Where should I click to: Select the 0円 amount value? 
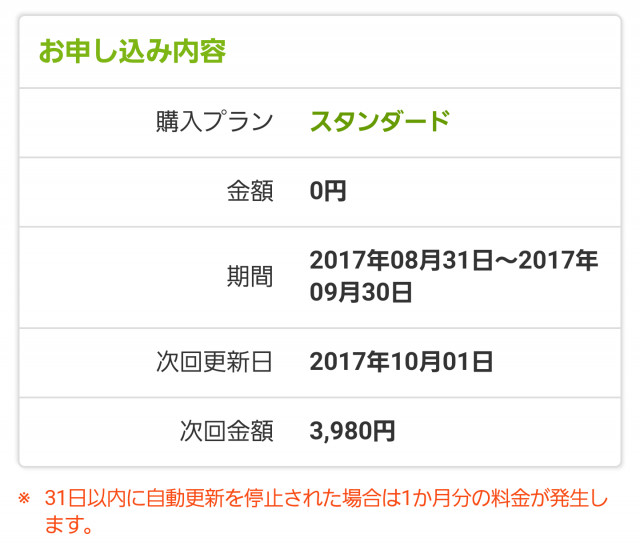(x=328, y=191)
